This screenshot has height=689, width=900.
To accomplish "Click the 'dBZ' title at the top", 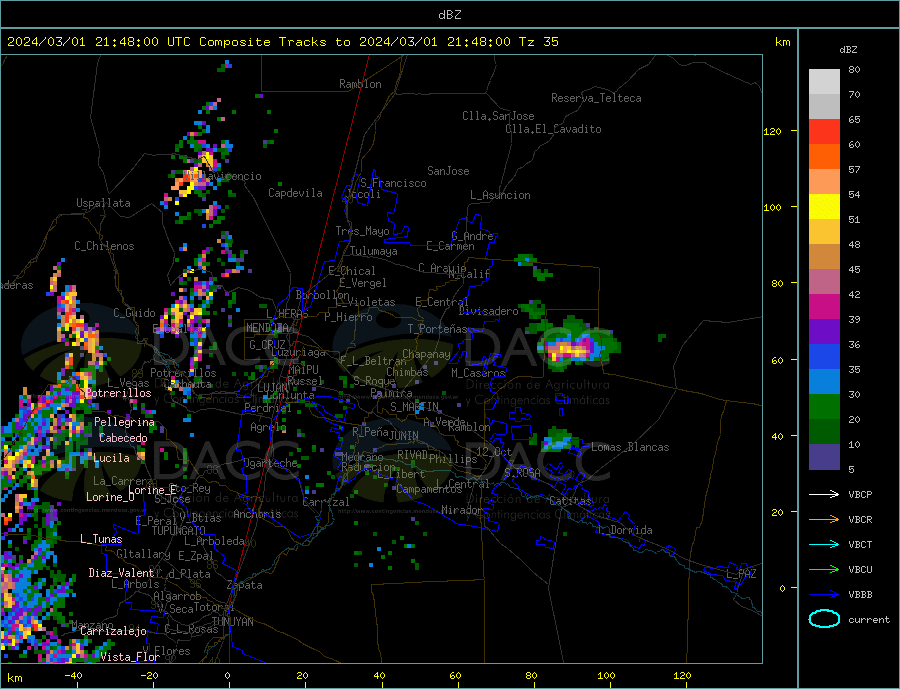I will pyautogui.click(x=449, y=15).
